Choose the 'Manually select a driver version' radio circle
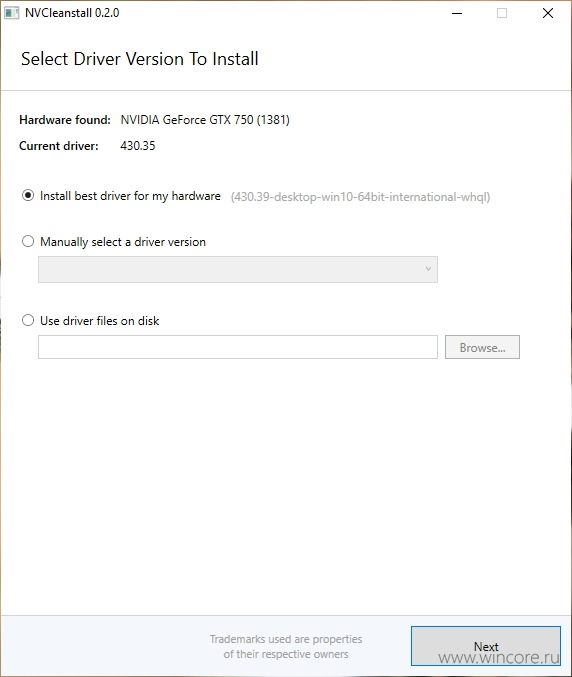Viewport: 572px width, 677px height. [28, 241]
